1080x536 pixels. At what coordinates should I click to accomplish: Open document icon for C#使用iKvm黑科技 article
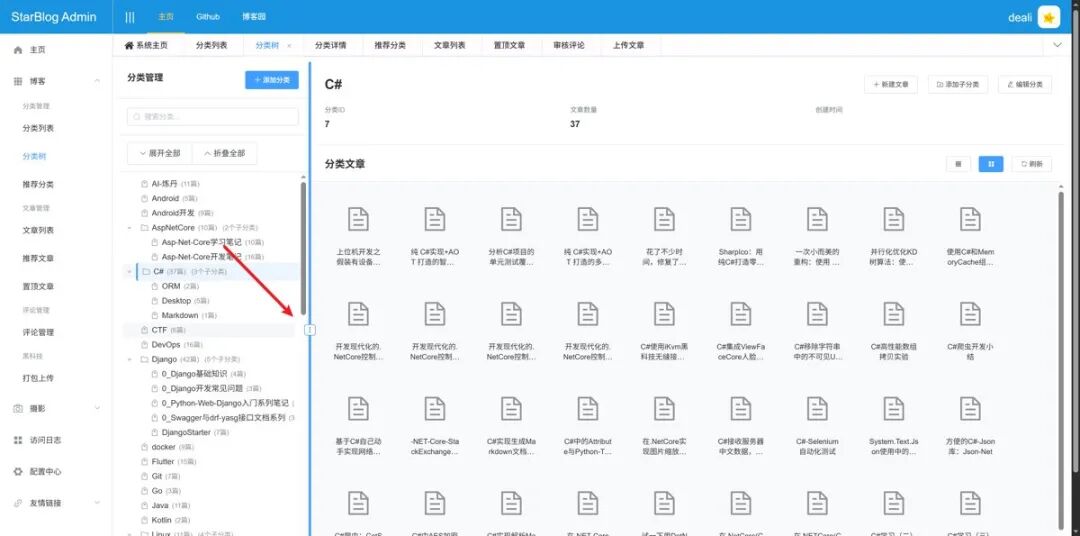[664, 313]
